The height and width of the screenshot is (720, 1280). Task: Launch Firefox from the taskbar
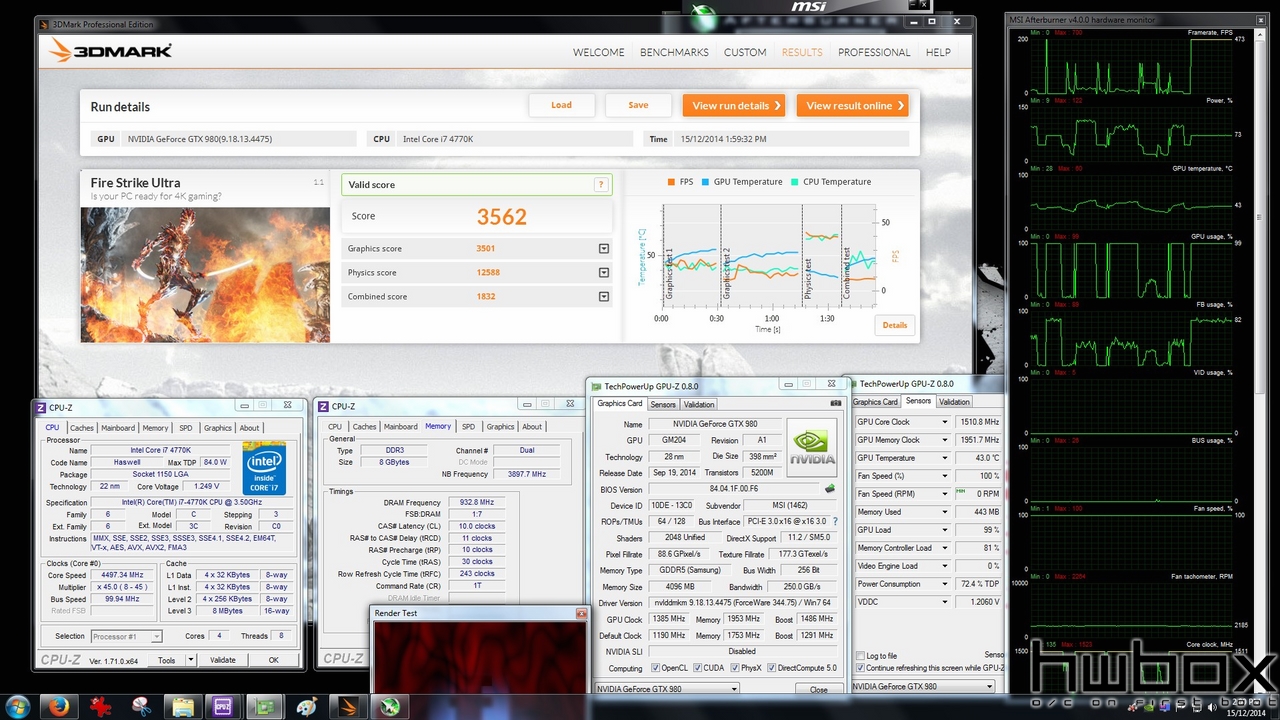click(x=58, y=706)
